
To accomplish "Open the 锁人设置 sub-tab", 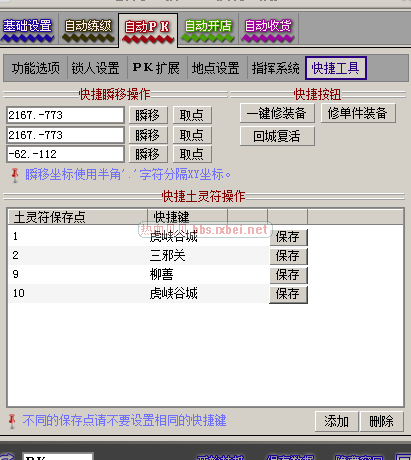I will pos(96,68).
